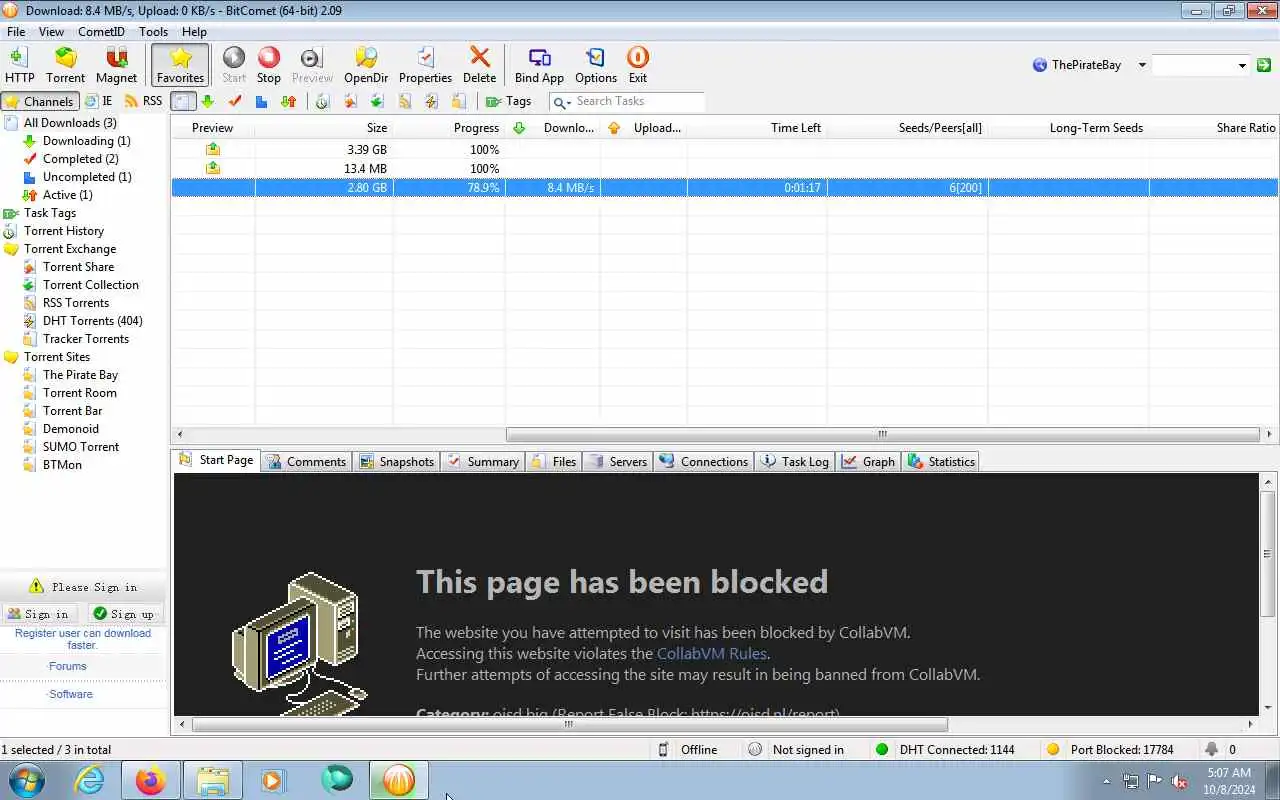Screen dimensions: 1280x800
Task: Click the Bind App icon
Action: (539, 65)
